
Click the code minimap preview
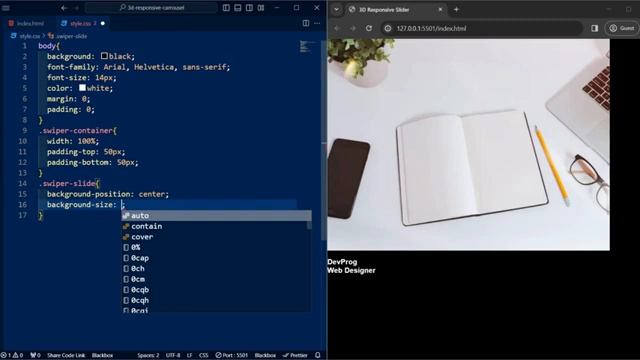(308, 47)
